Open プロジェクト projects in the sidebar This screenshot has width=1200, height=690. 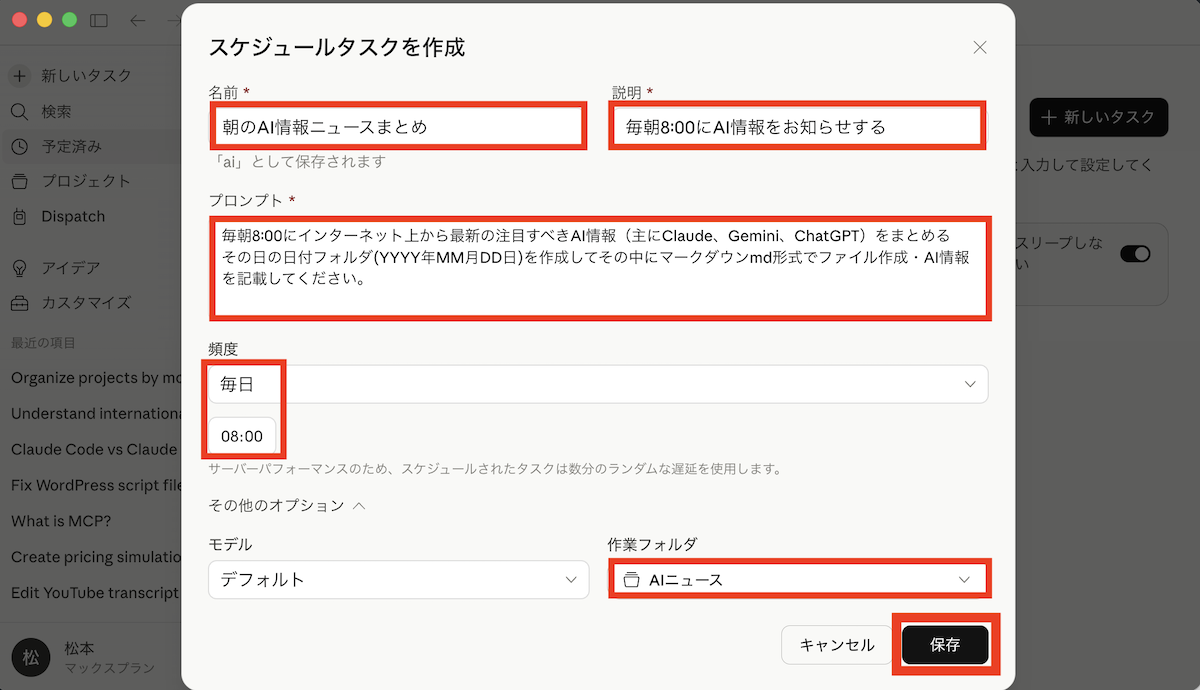[85, 181]
